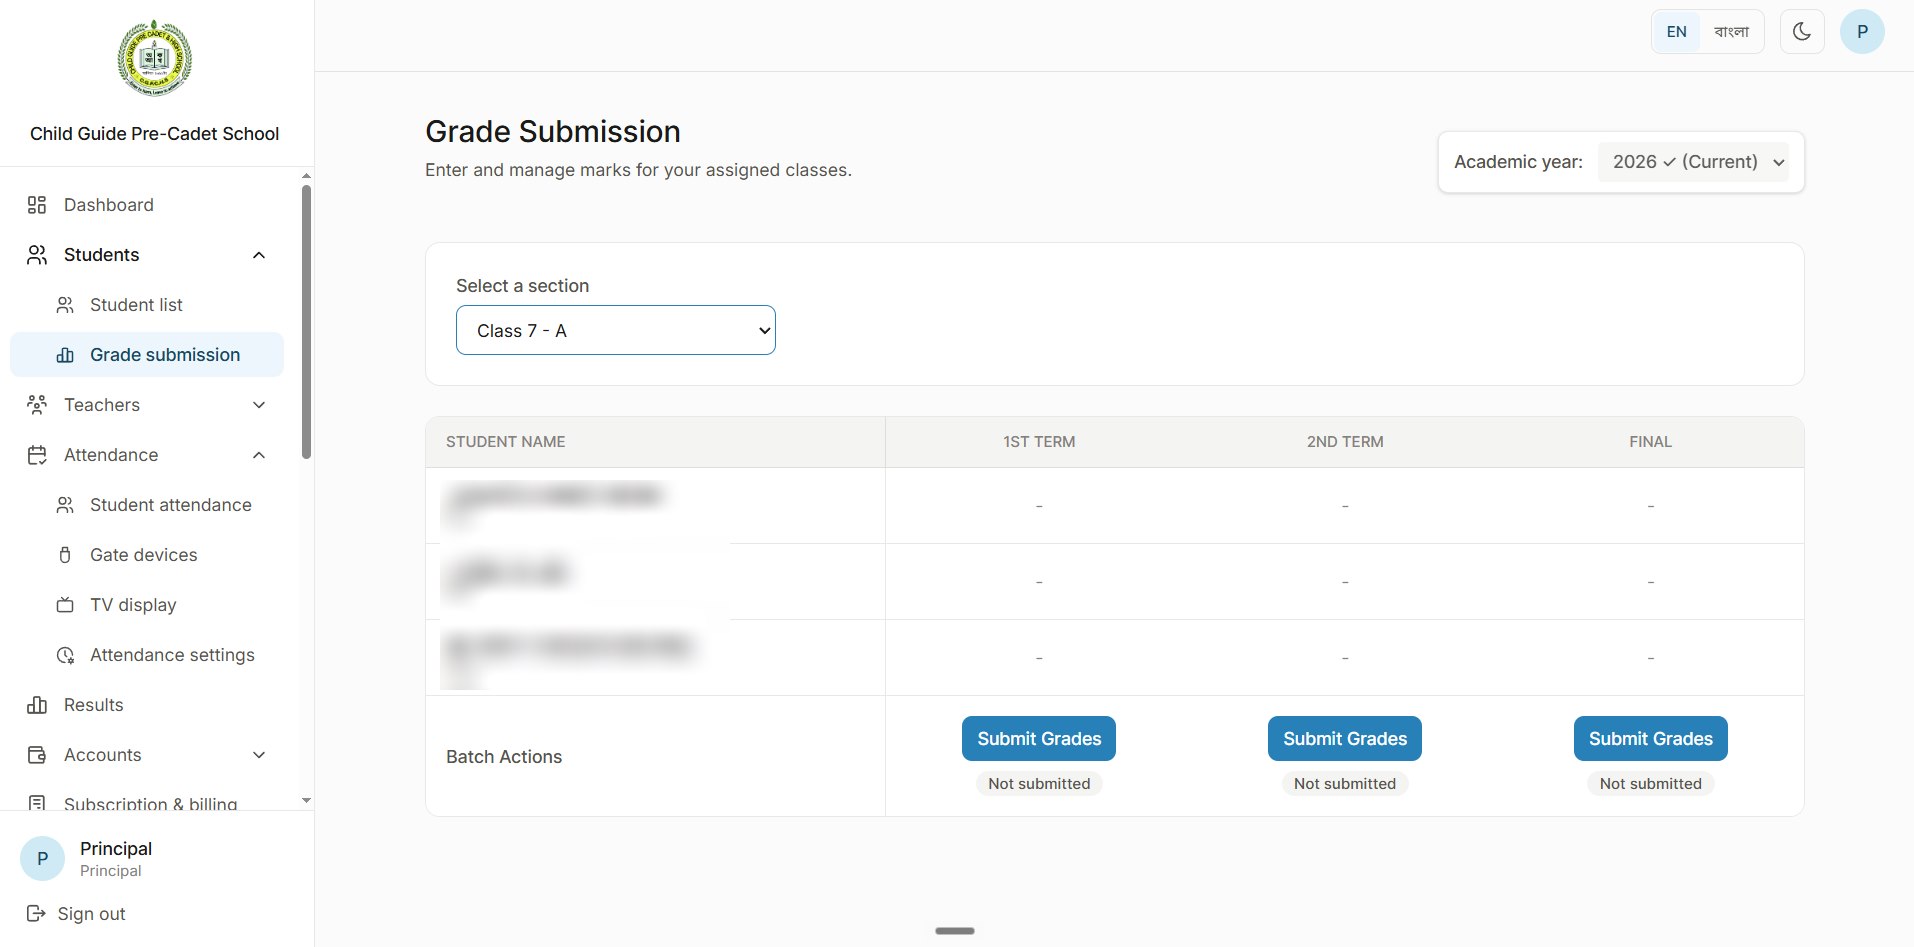Click the Accounts wallet icon
This screenshot has width=1914, height=947.
pos(37,755)
